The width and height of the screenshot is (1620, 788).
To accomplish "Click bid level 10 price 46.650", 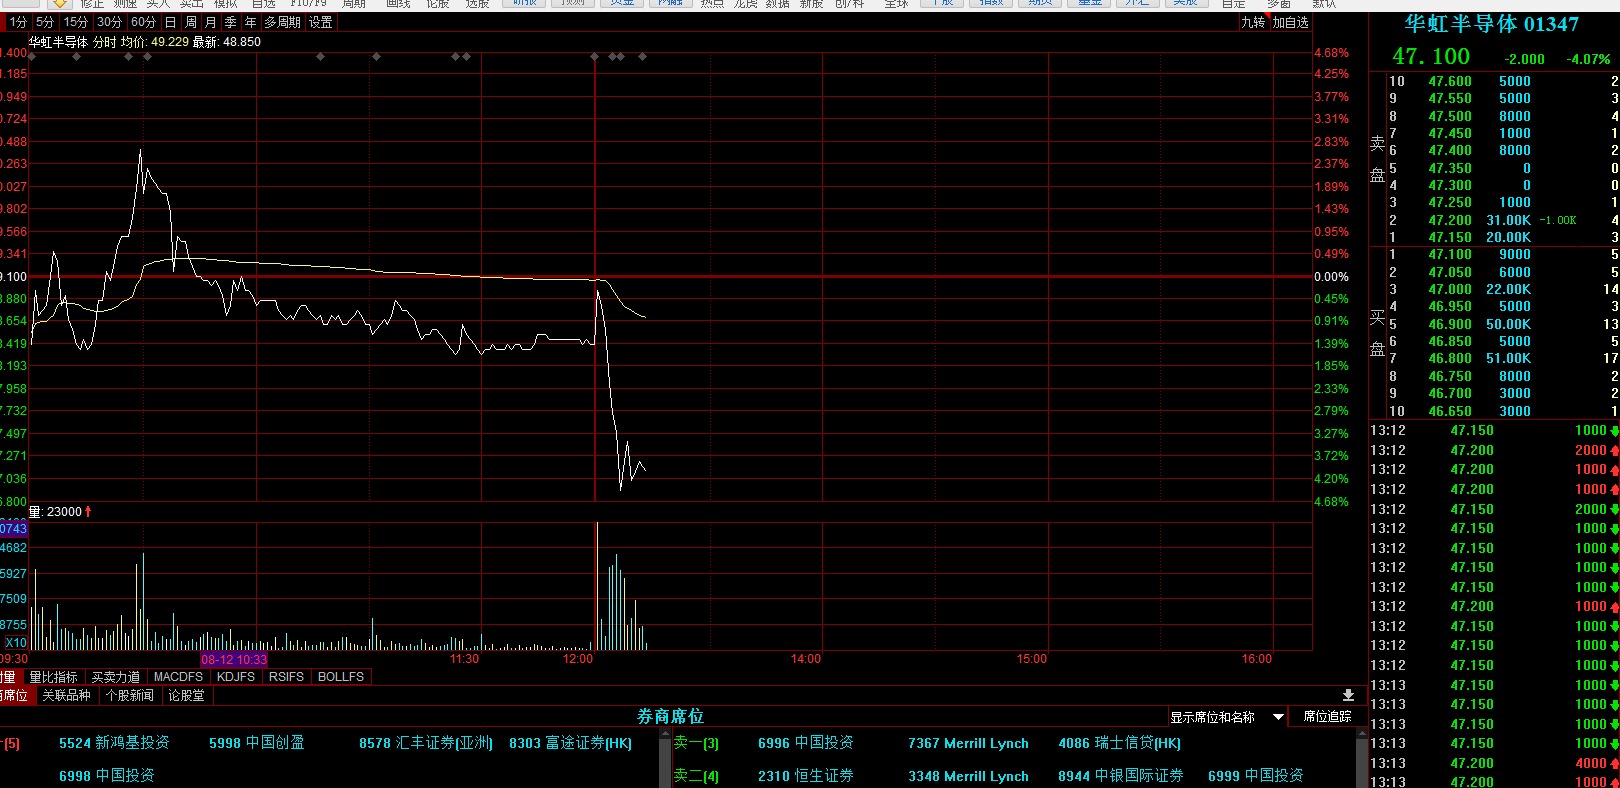I will coord(1450,411).
